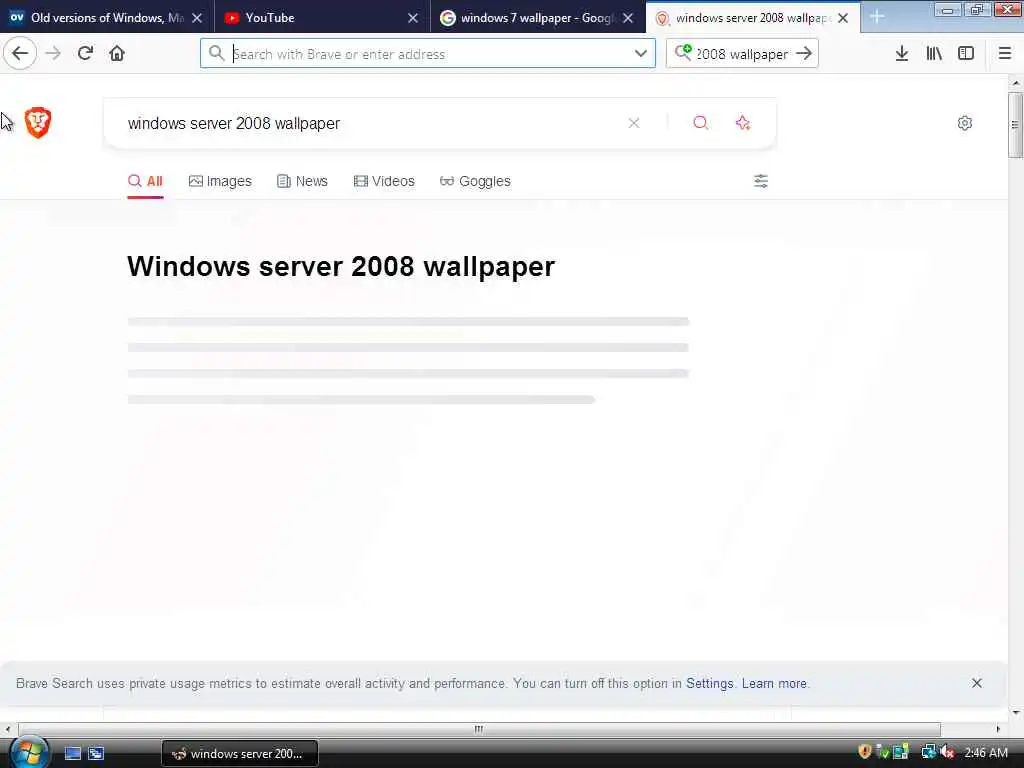Open the downloads panel
Screen dimensions: 1024x768
[902, 53]
